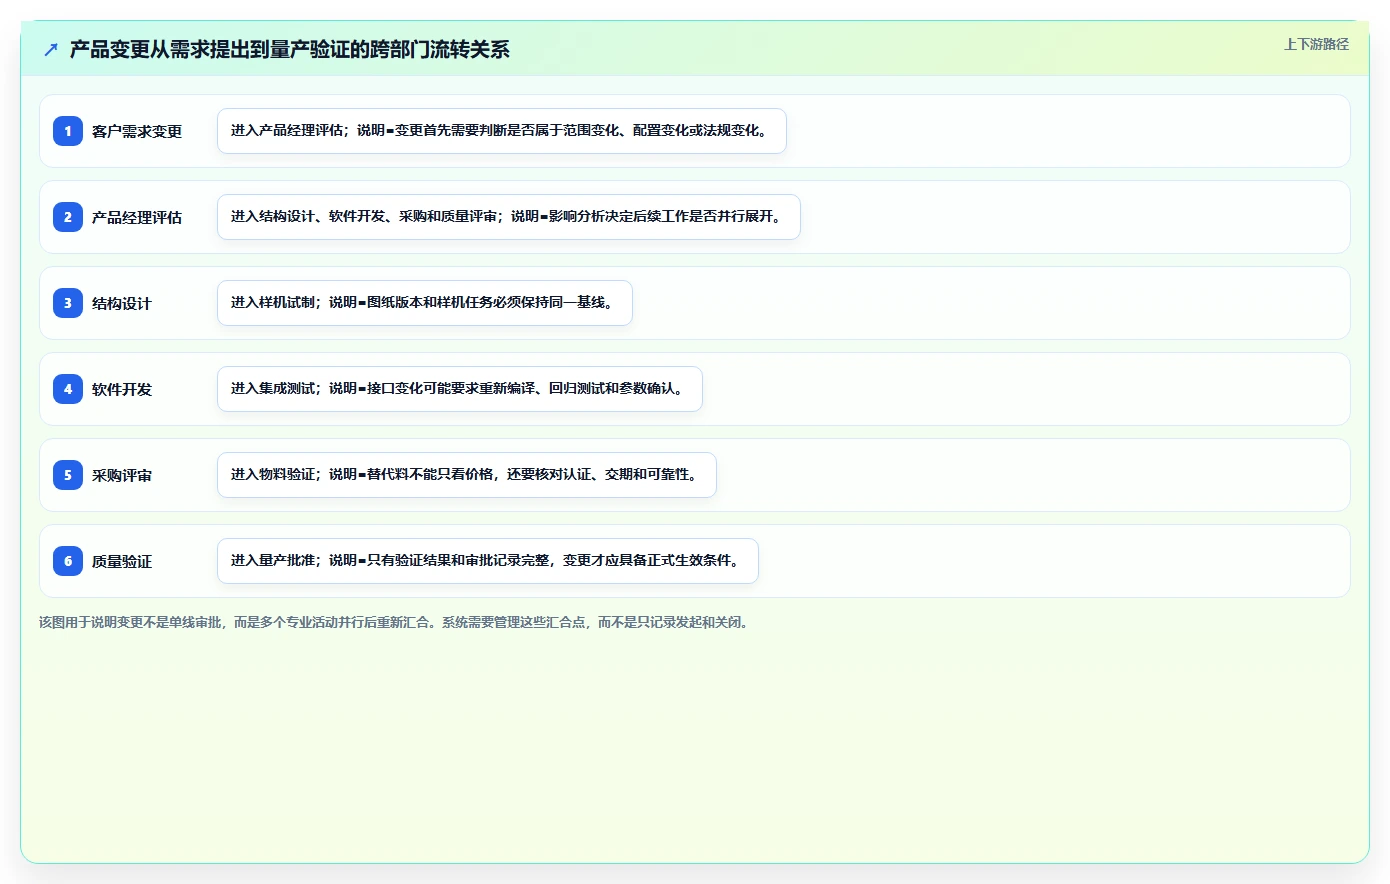Click the 上下游路径 label in the header
This screenshot has height=884, width=1390.
(1316, 44)
